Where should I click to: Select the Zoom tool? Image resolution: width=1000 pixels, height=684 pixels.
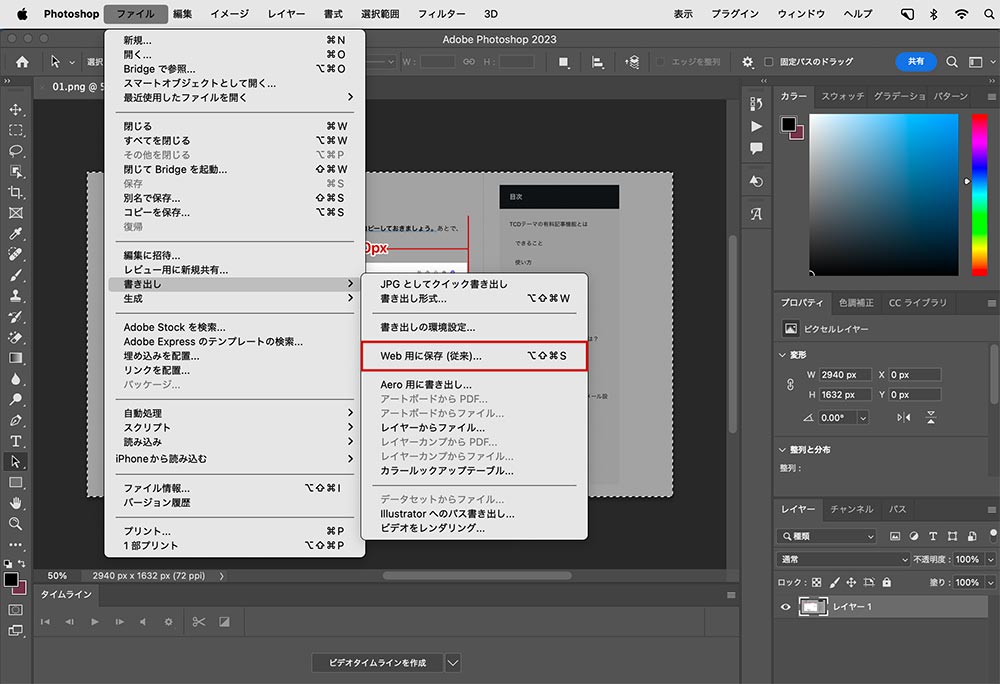[x=15, y=520]
